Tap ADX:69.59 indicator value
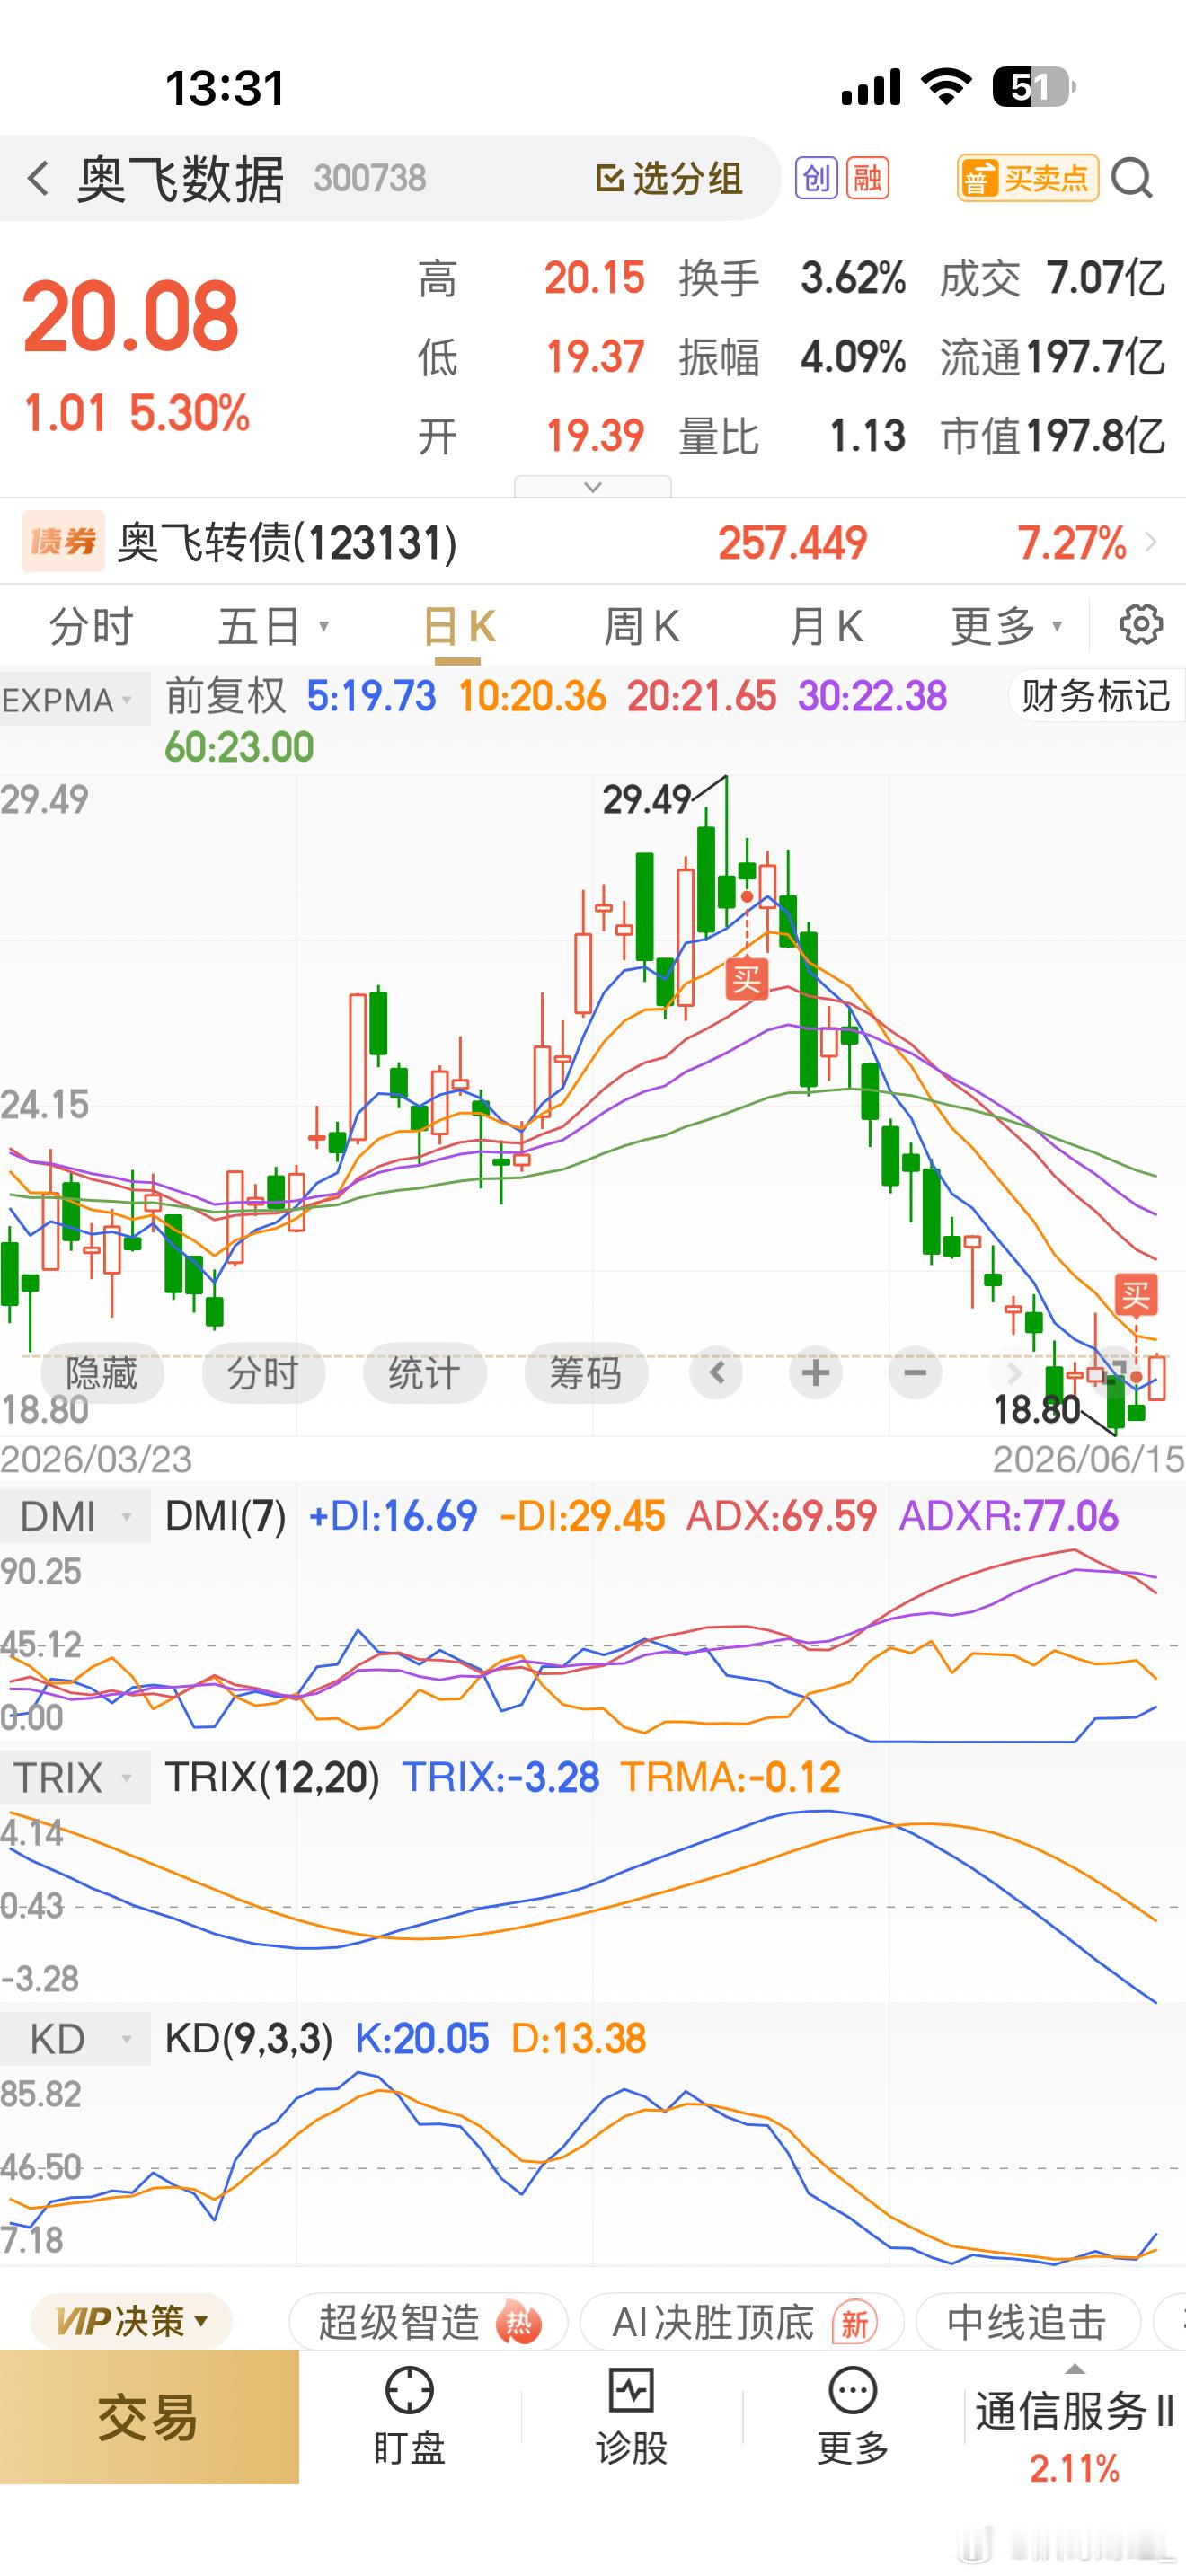Viewport: 1186px width, 2576px height. 781,1516
